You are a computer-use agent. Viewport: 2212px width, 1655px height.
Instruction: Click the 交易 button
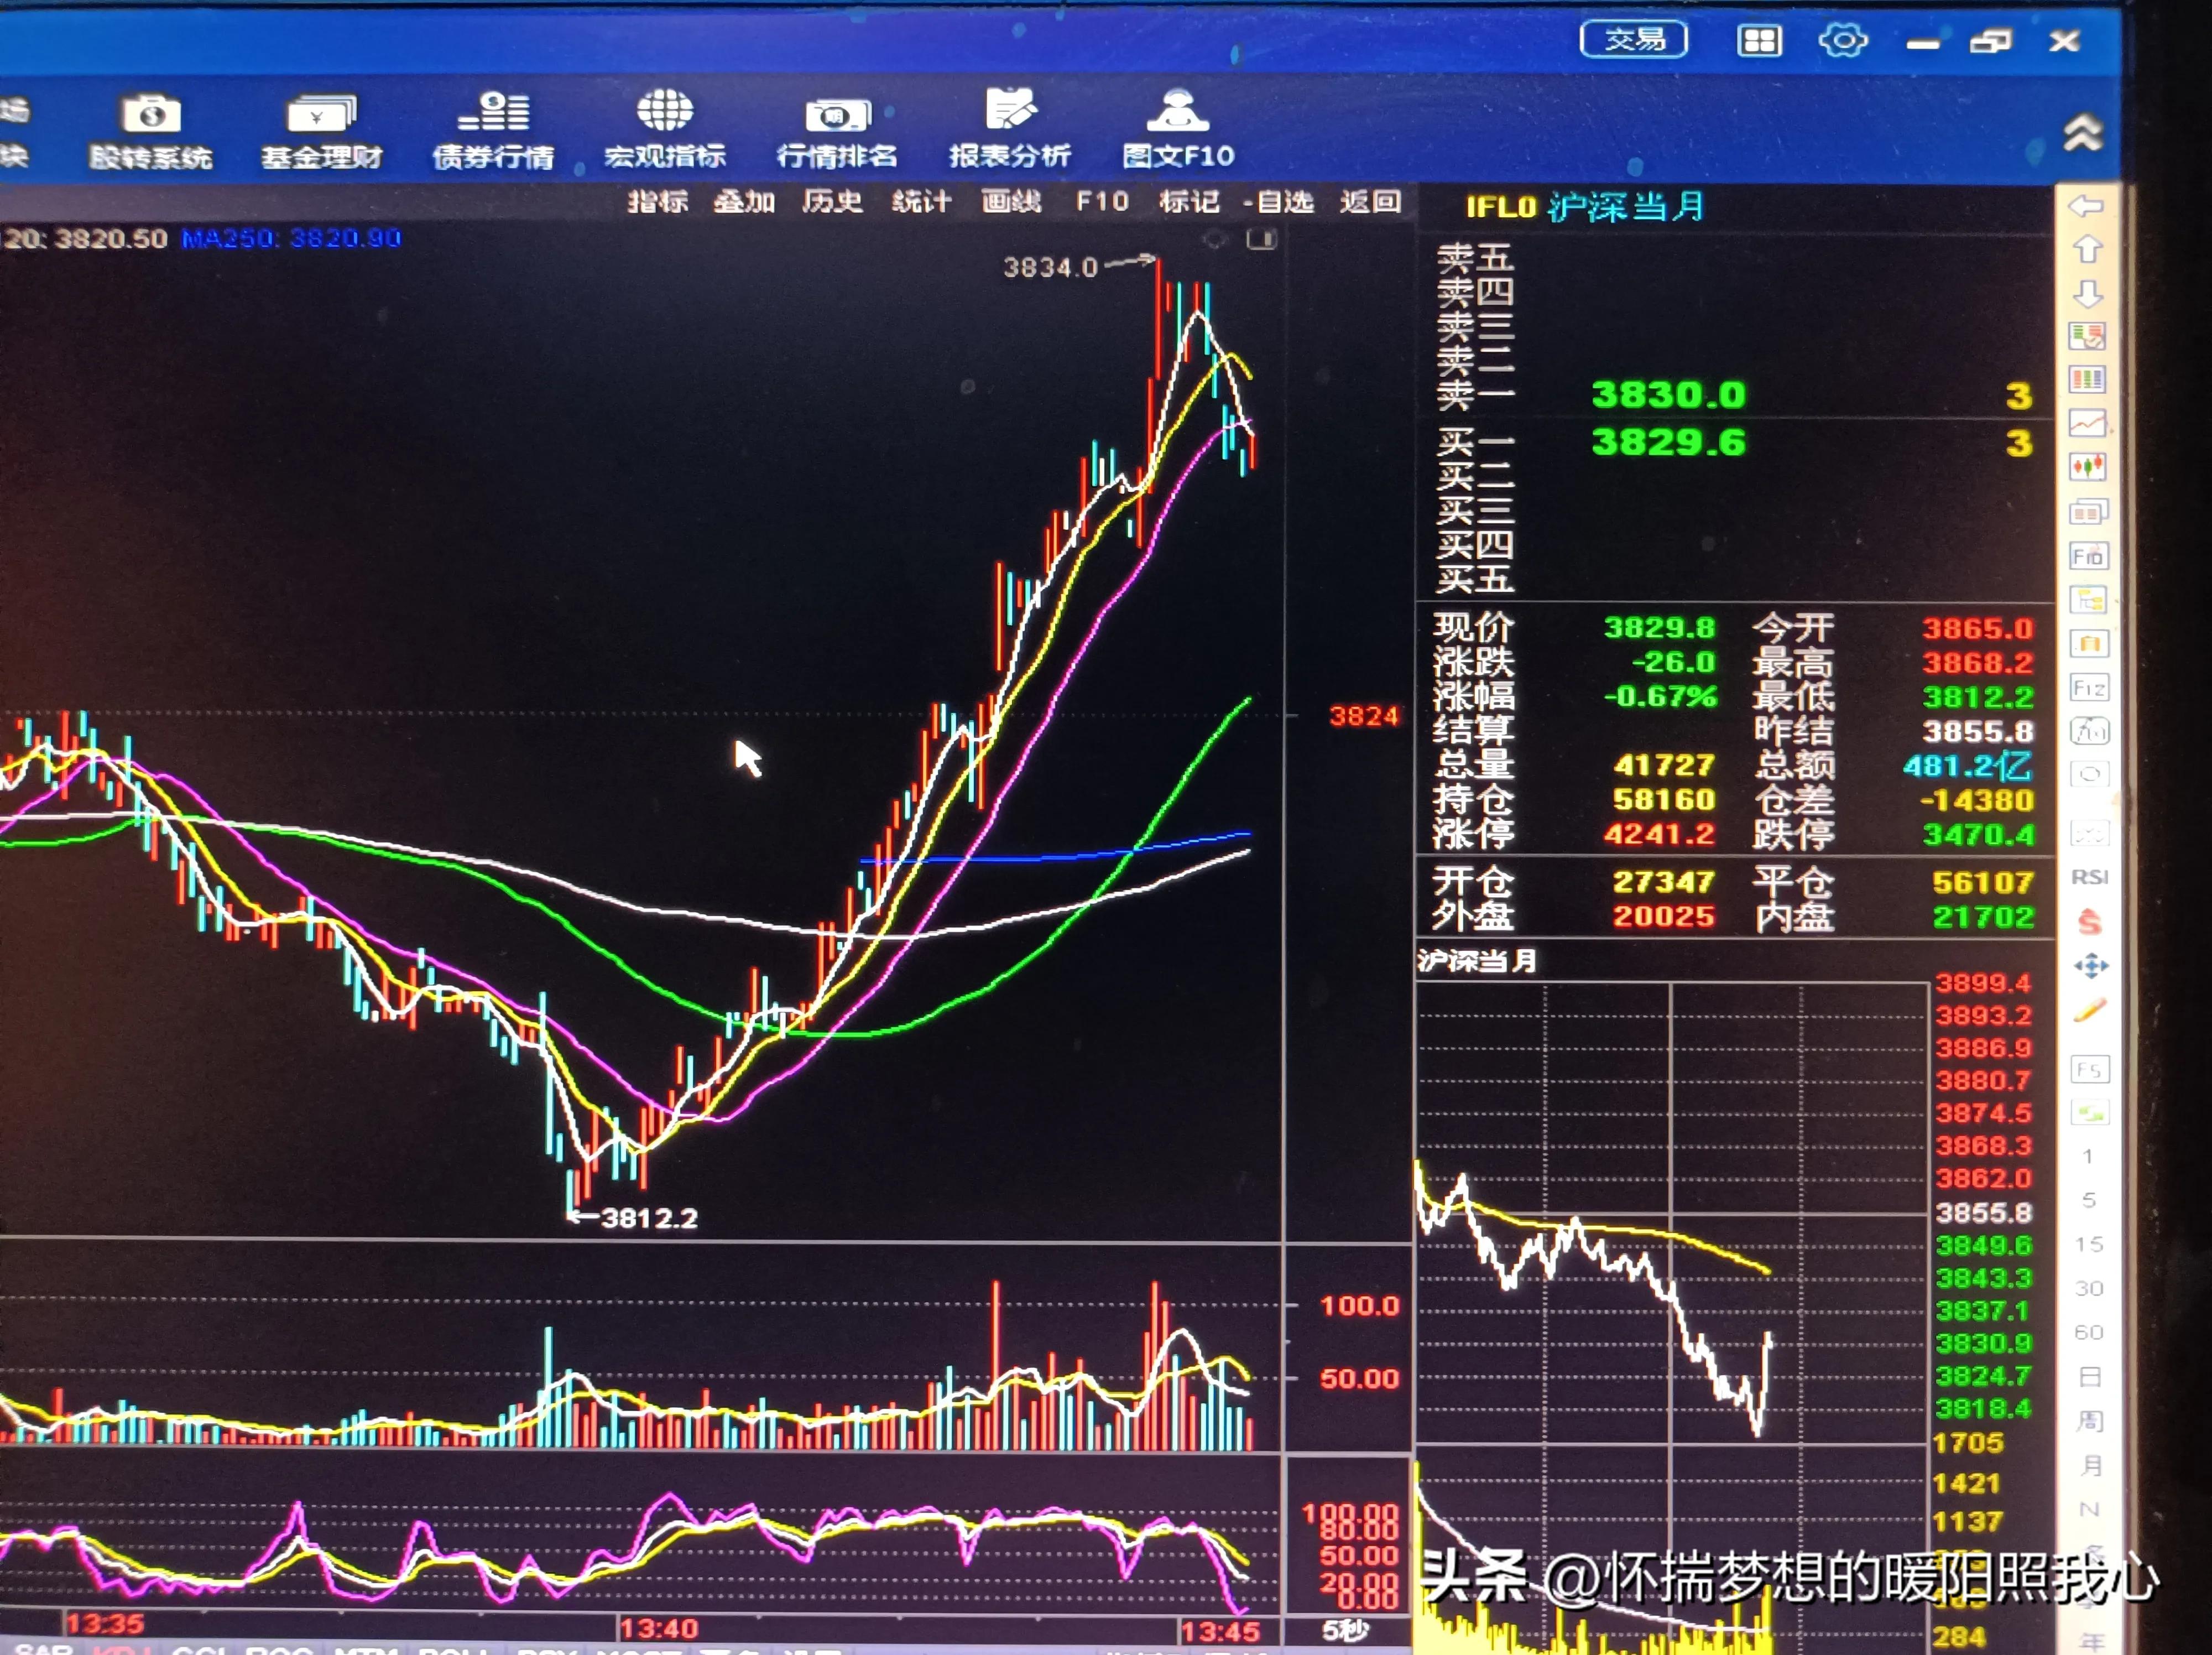coord(1633,40)
